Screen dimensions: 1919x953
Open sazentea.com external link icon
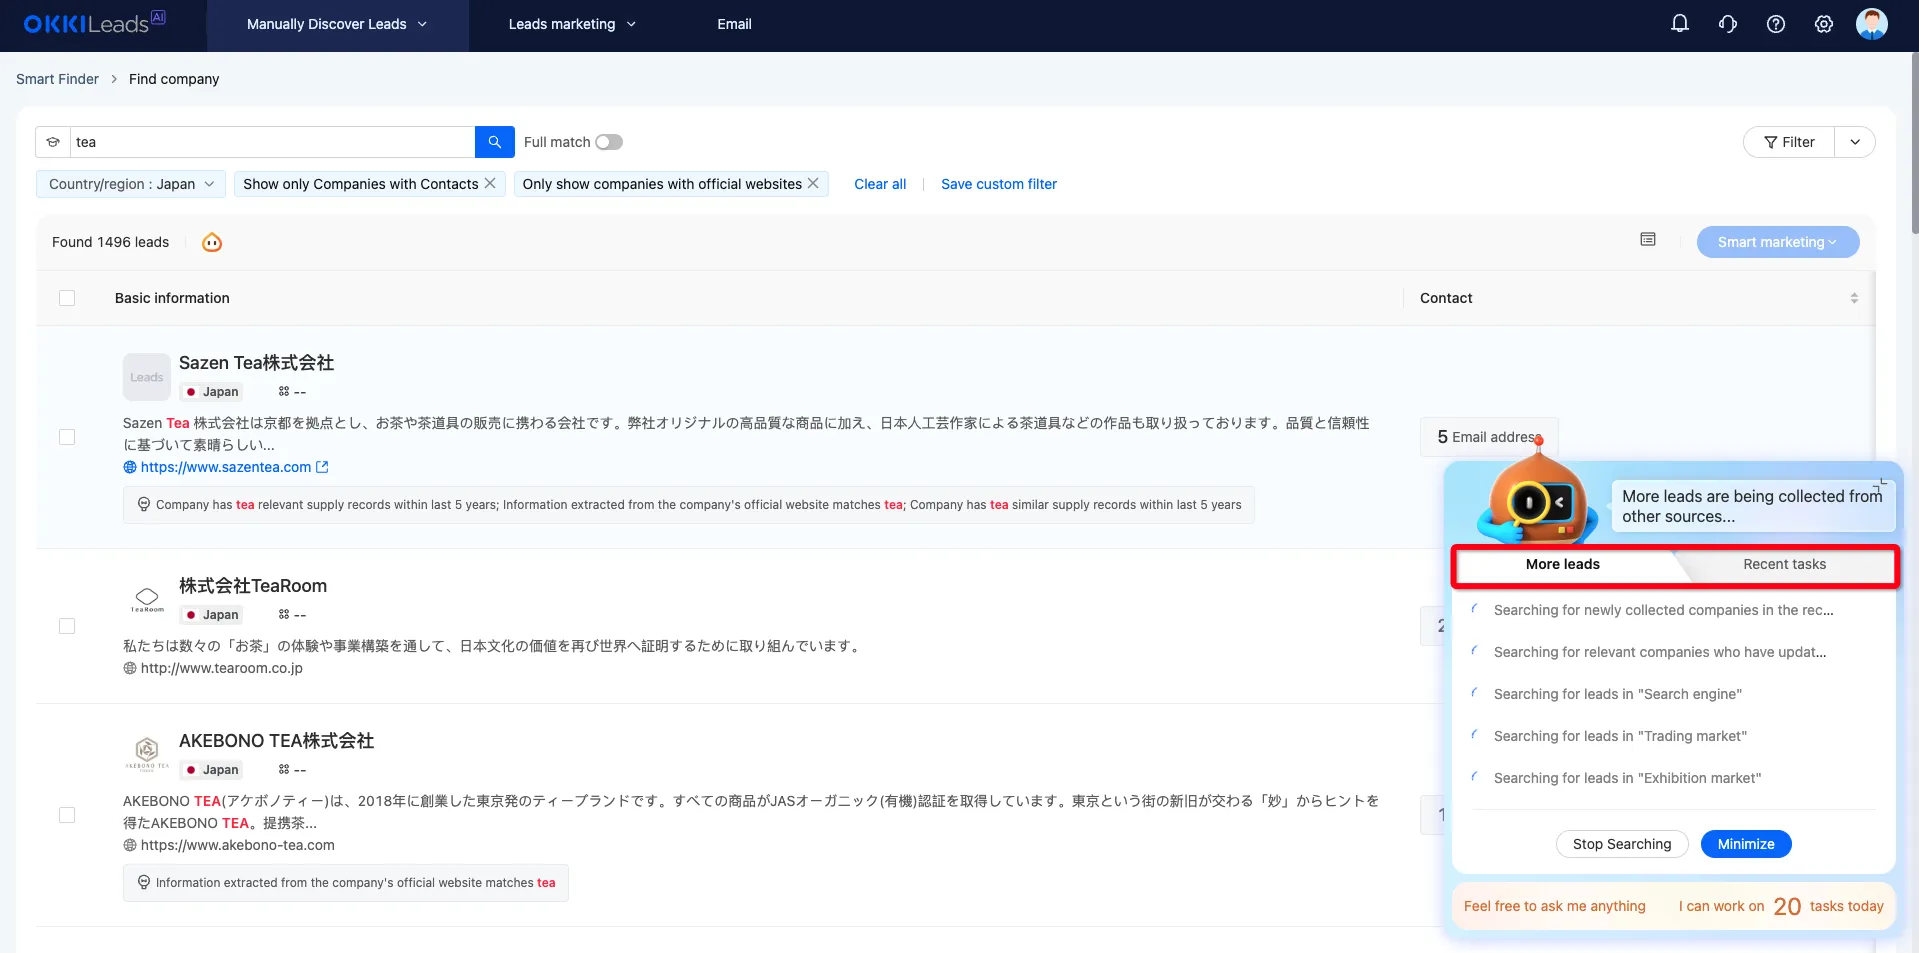[322, 467]
